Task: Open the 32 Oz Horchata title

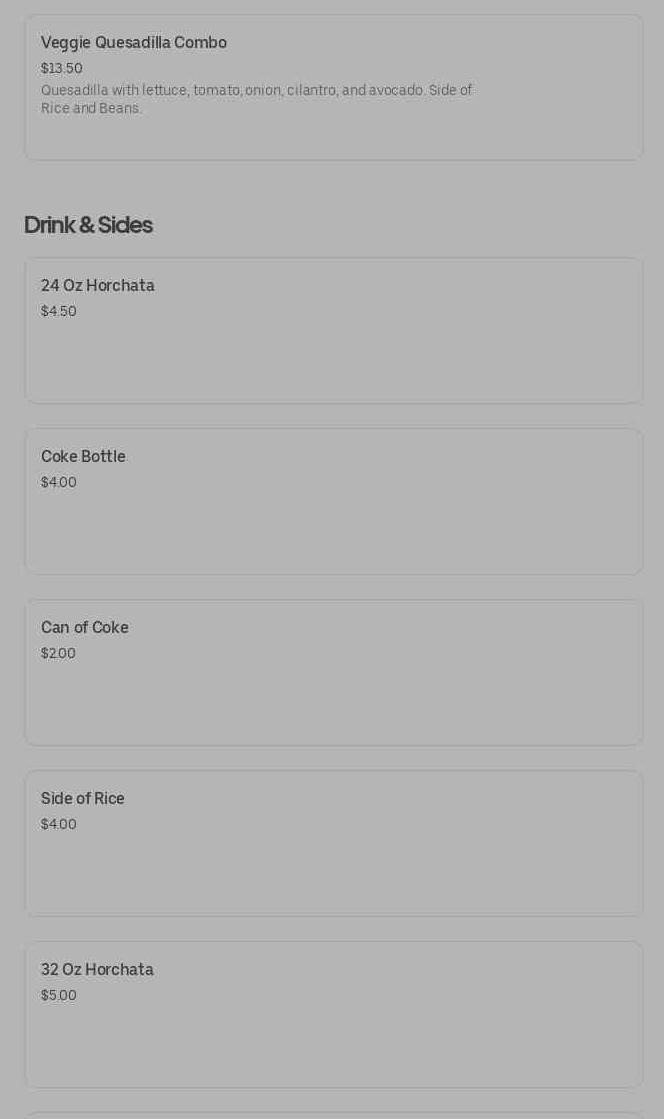Action: [x=97, y=970]
